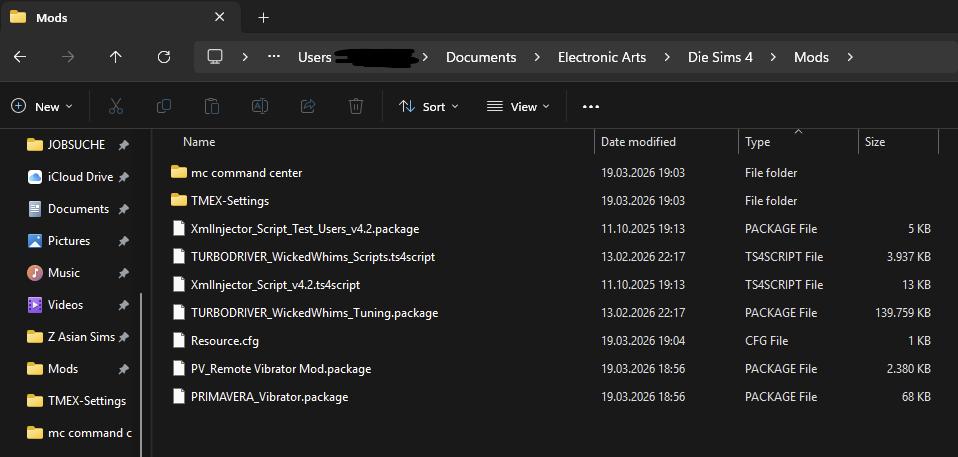Screen dimensions: 958x457
Task: Click the Cut scissors icon
Action: point(115,106)
